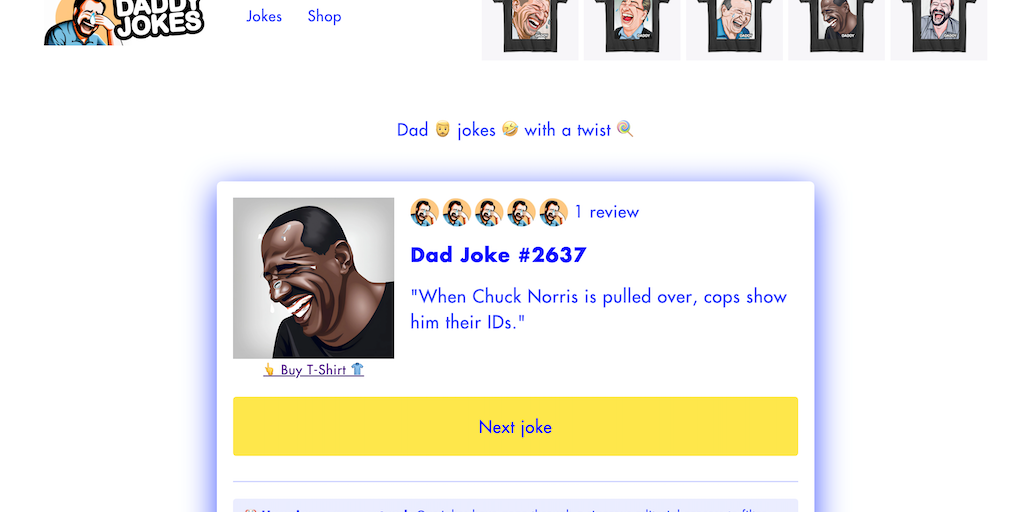Select the fourth T-shirt with dark-skinned man

click(x=837, y=30)
